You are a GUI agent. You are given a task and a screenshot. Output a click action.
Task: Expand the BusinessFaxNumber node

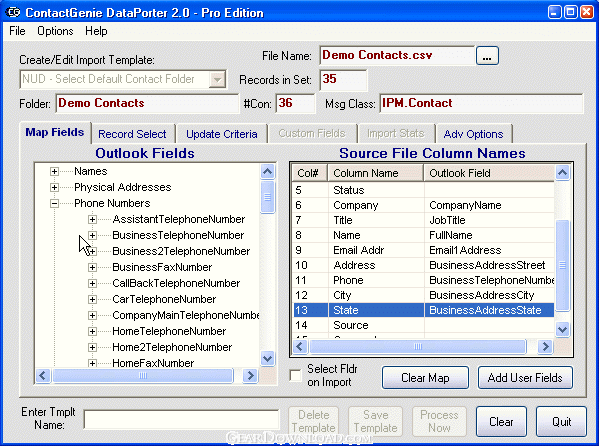92,268
